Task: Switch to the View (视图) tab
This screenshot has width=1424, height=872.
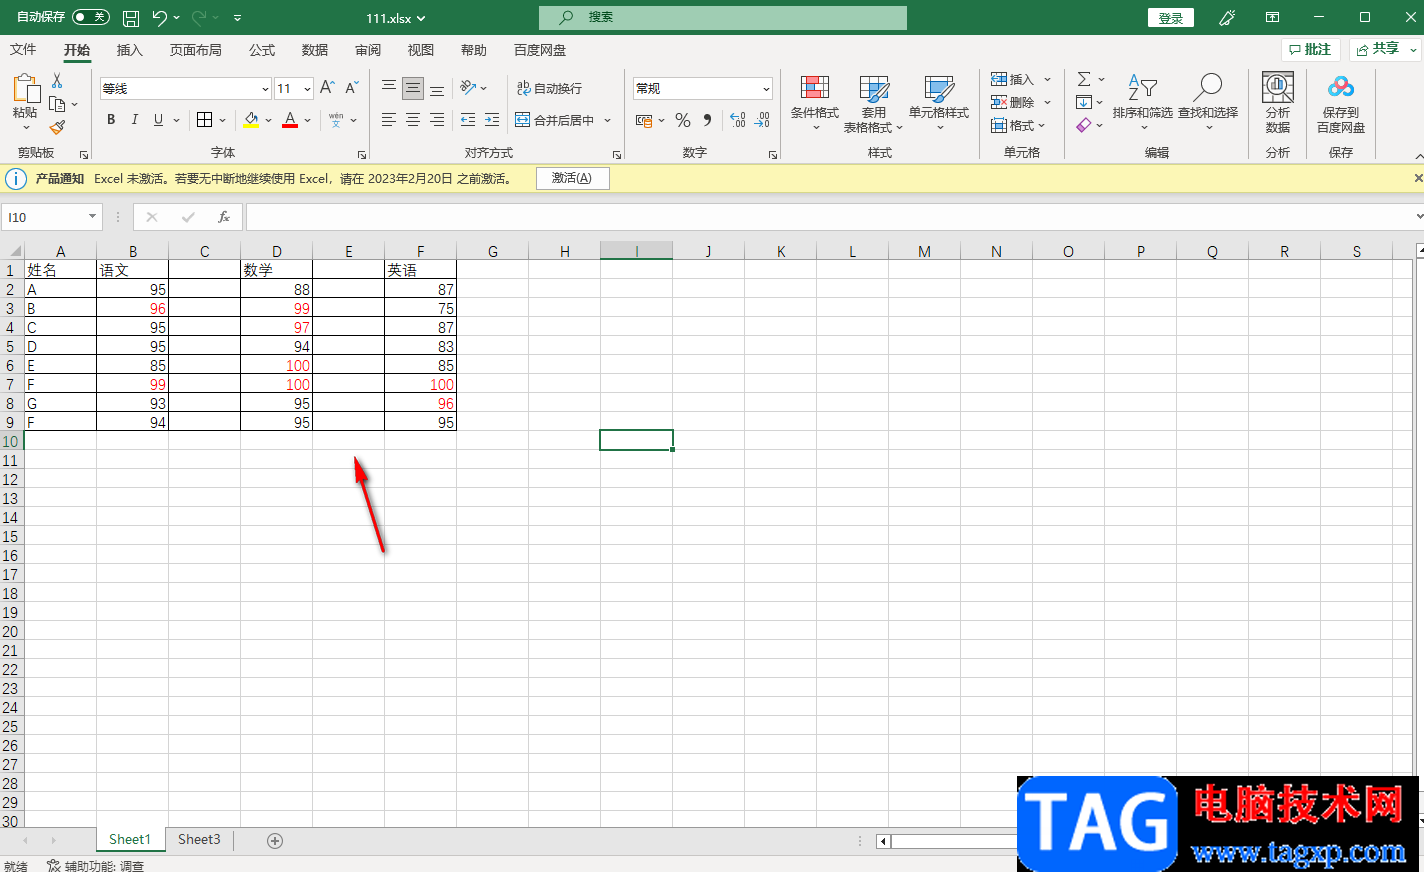Action: pos(421,50)
